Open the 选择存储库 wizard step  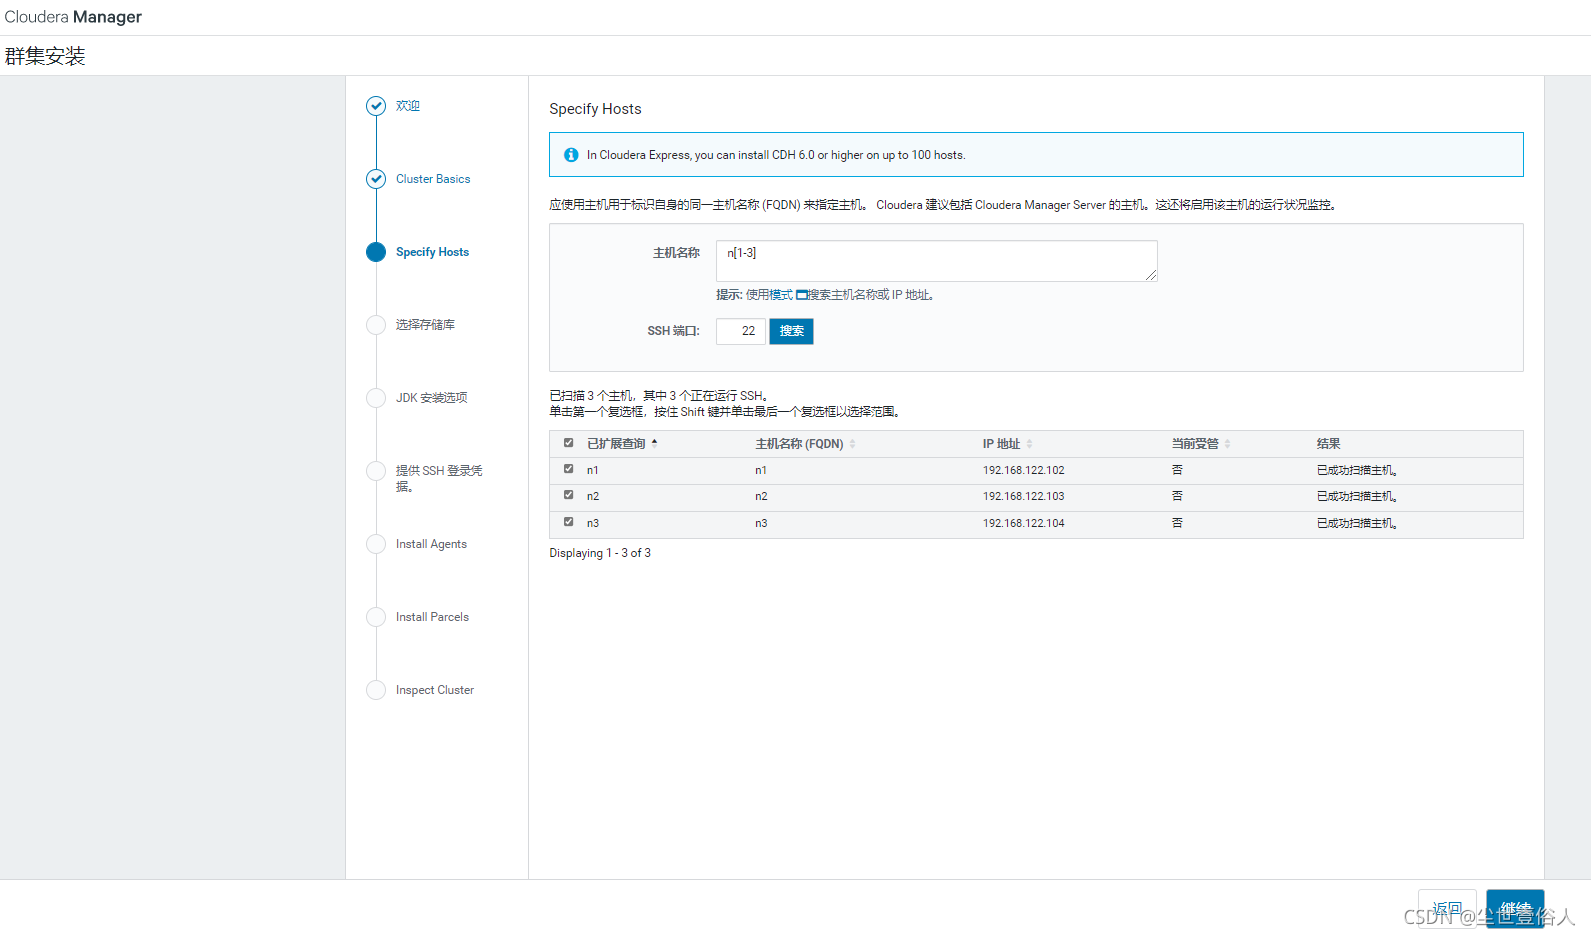(x=425, y=325)
